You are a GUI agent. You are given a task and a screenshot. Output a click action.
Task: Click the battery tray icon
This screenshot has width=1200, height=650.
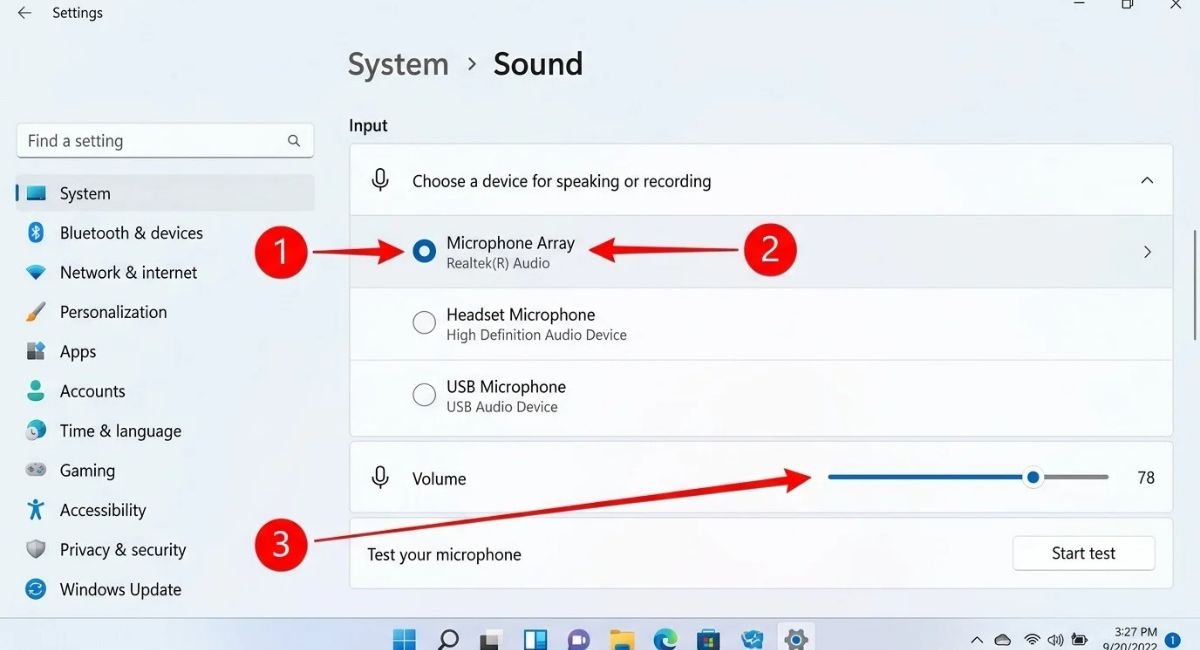pyautogui.click(x=1080, y=639)
